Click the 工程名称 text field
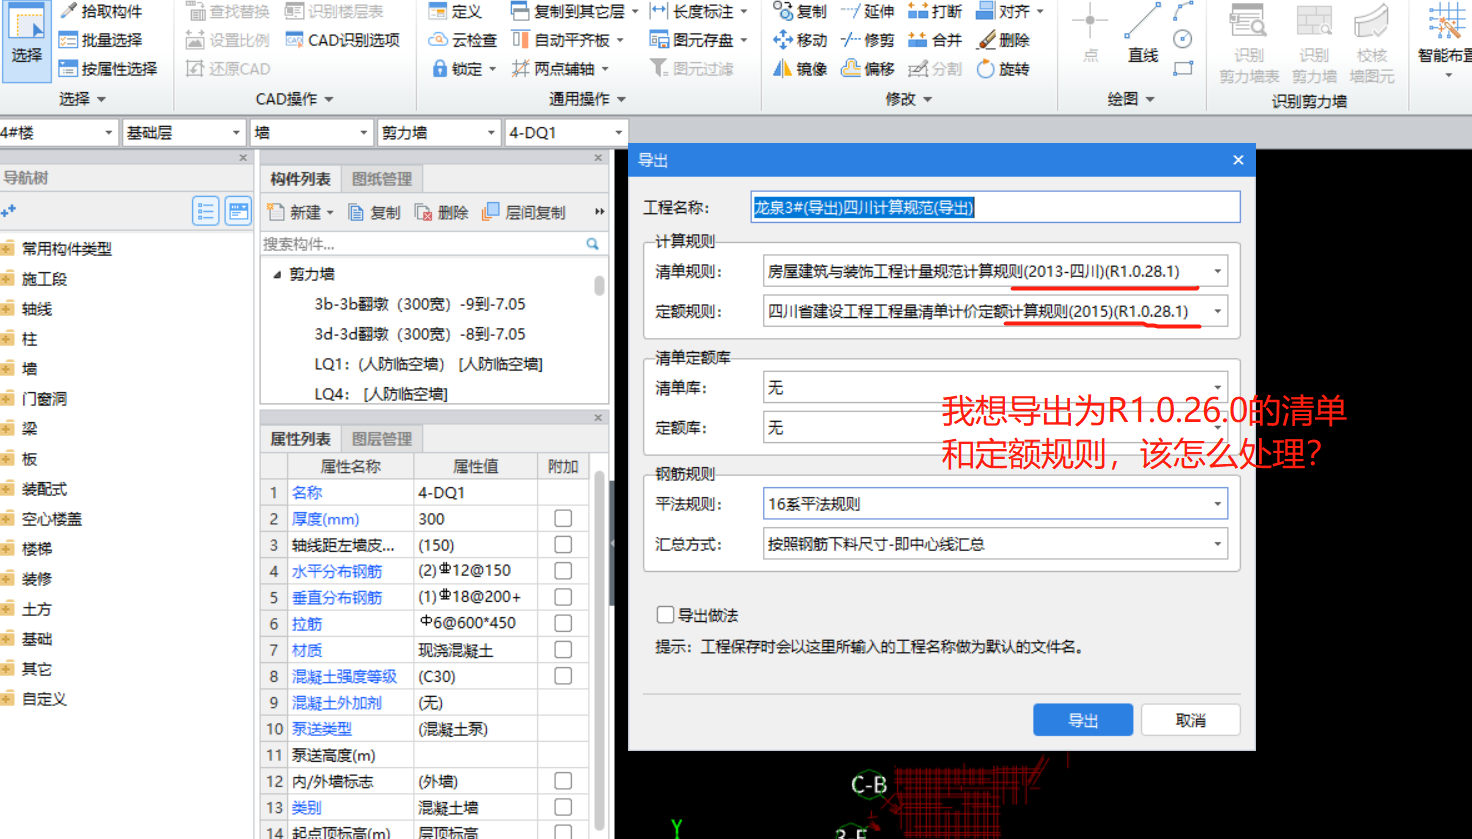This screenshot has height=839, width=1472. 995,207
